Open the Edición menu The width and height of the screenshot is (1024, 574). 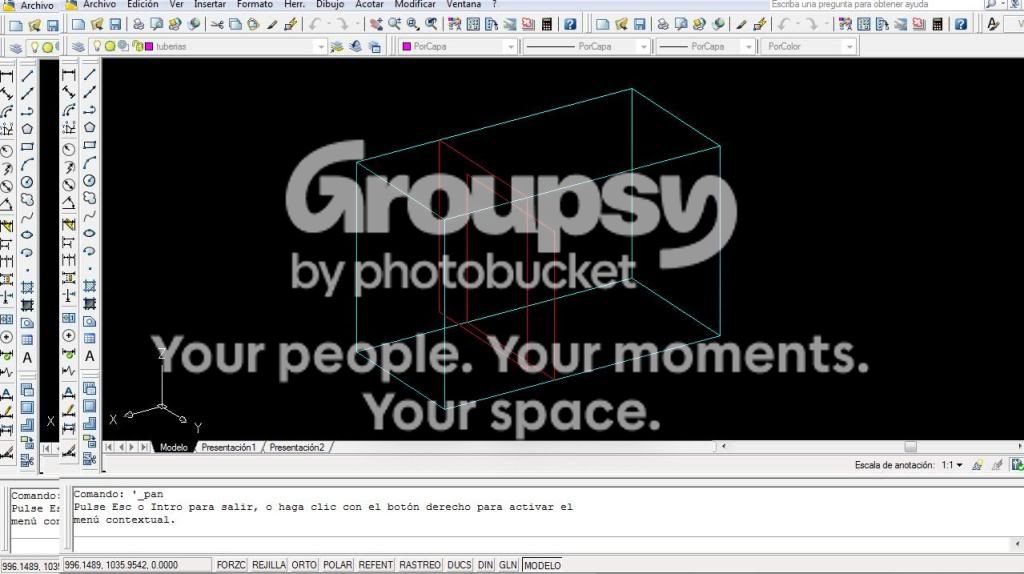click(142, 4)
